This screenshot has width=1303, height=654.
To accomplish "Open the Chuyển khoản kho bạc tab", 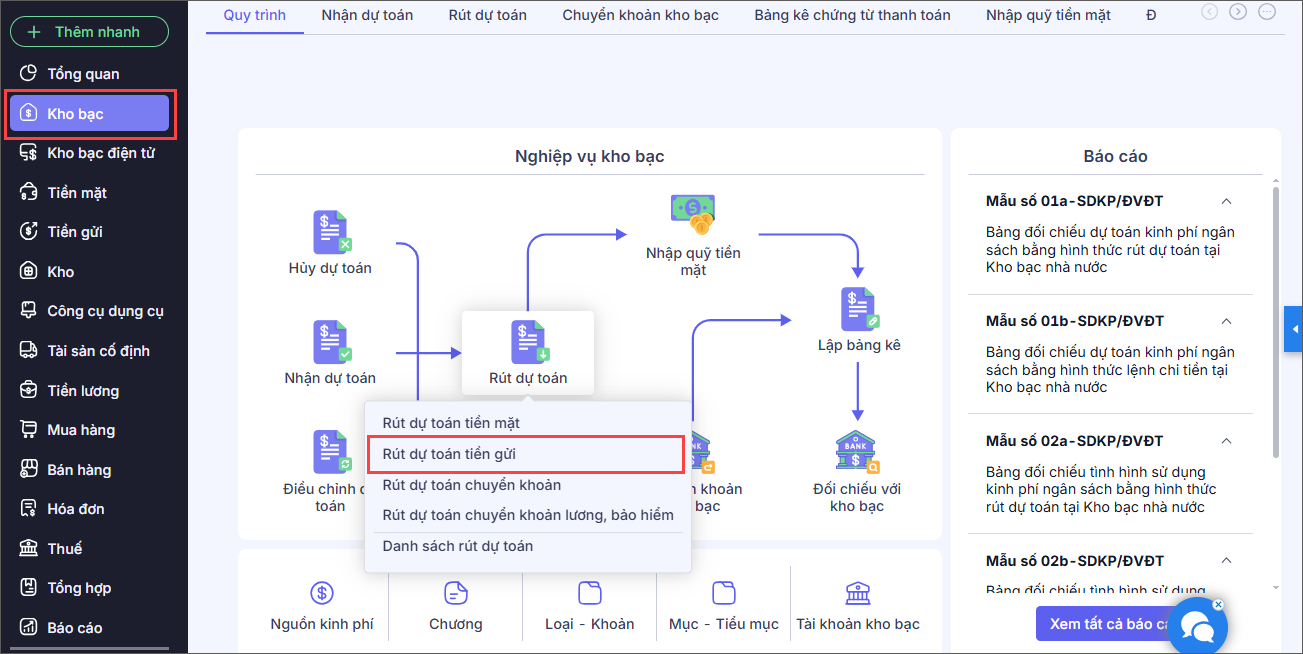I will pos(640,15).
